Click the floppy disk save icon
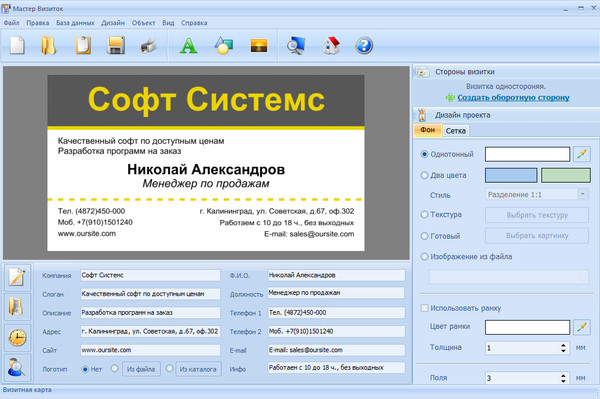 [x=116, y=46]
